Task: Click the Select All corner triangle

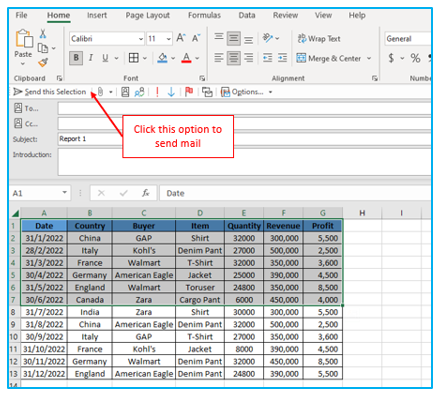Action: point(16,213)
